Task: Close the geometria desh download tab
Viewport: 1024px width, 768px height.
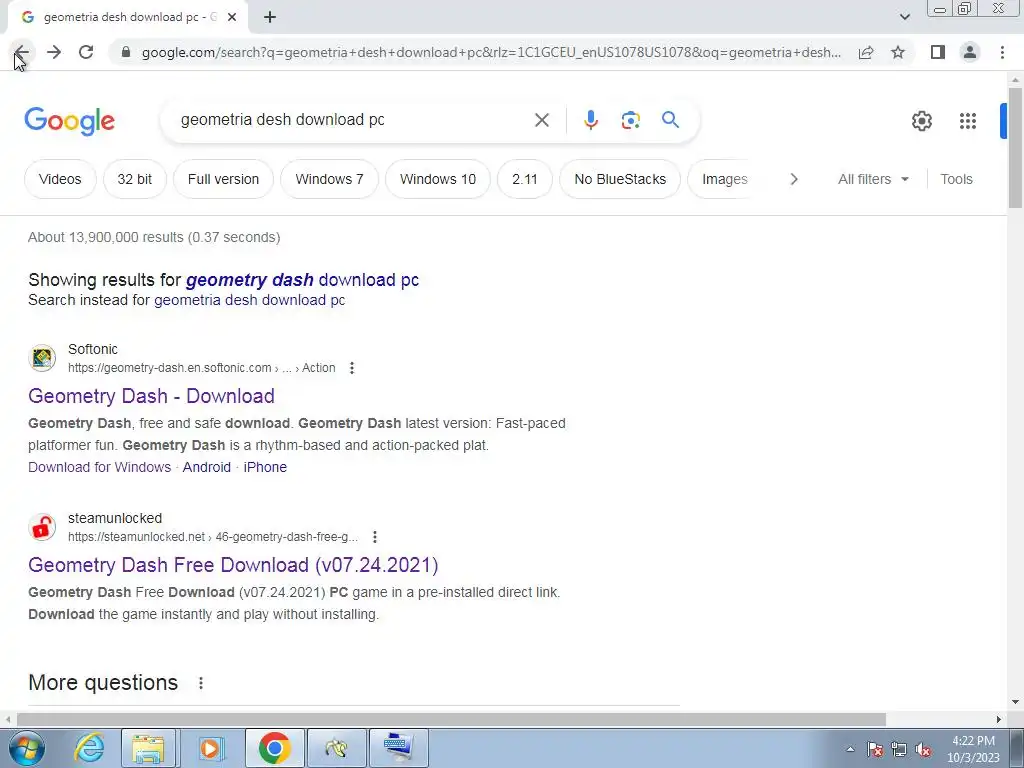Action: click(232, 17)
